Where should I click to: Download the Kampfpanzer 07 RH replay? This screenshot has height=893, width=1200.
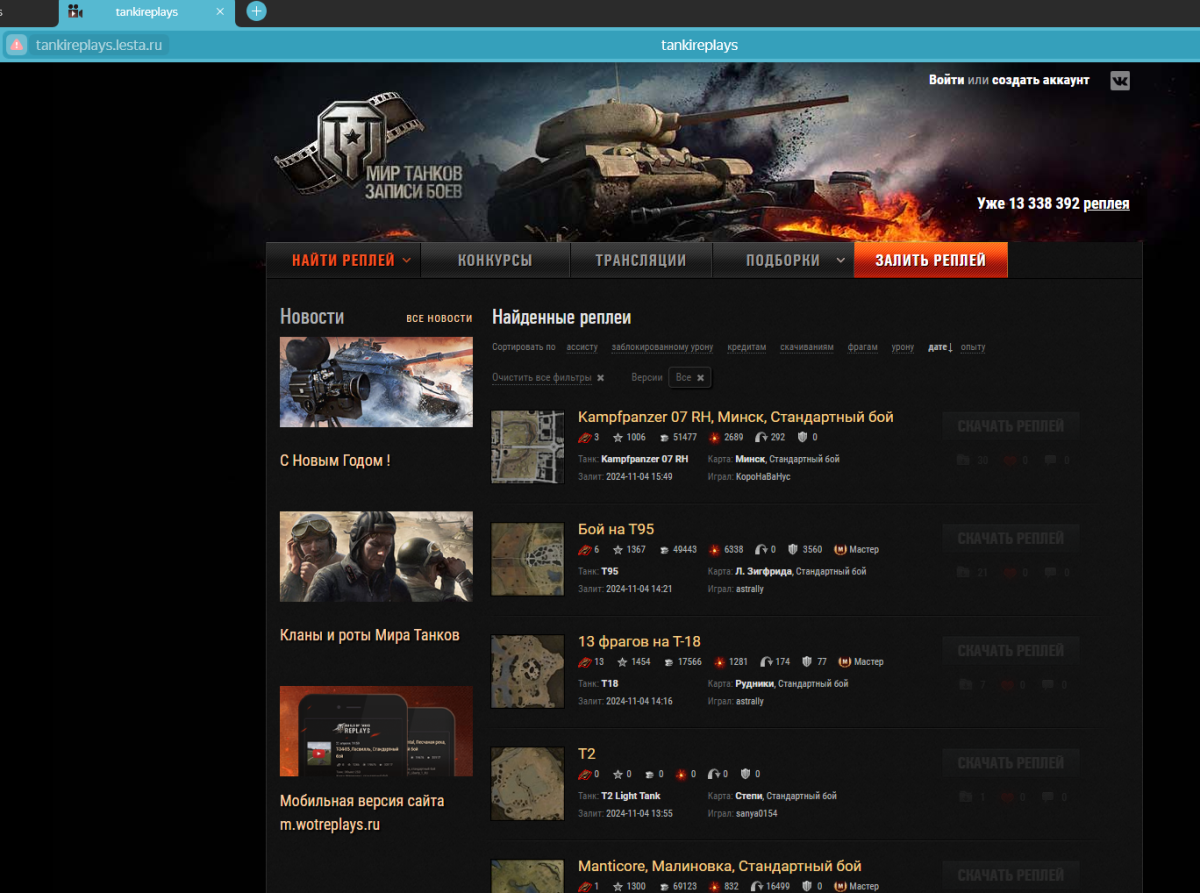tap(1011, 426)
